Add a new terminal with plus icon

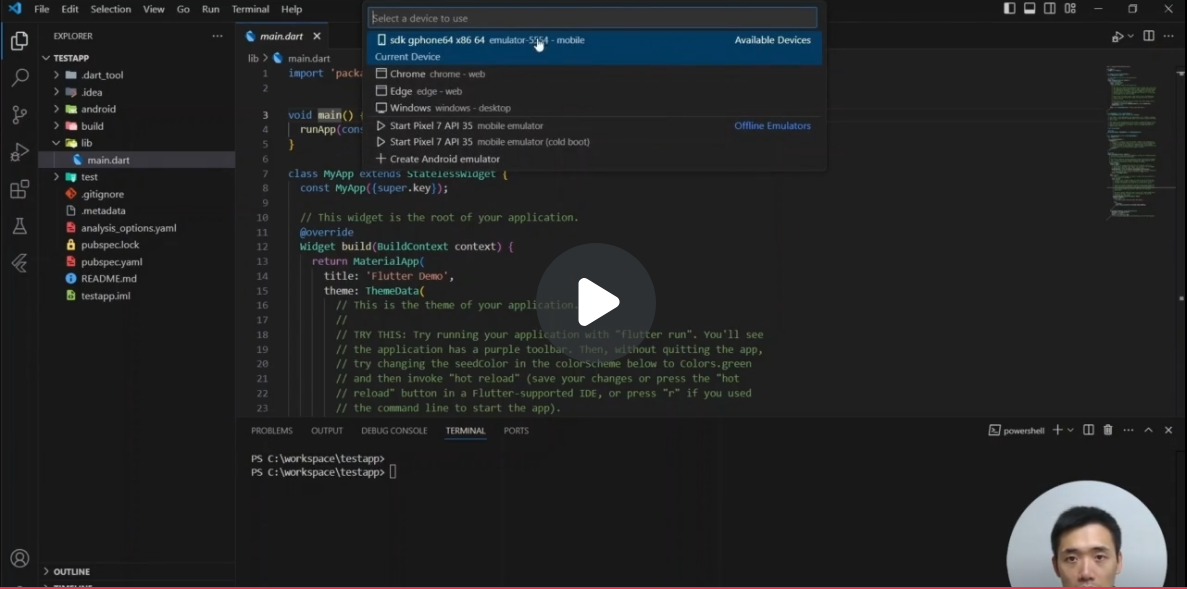tap(1058, 430)
